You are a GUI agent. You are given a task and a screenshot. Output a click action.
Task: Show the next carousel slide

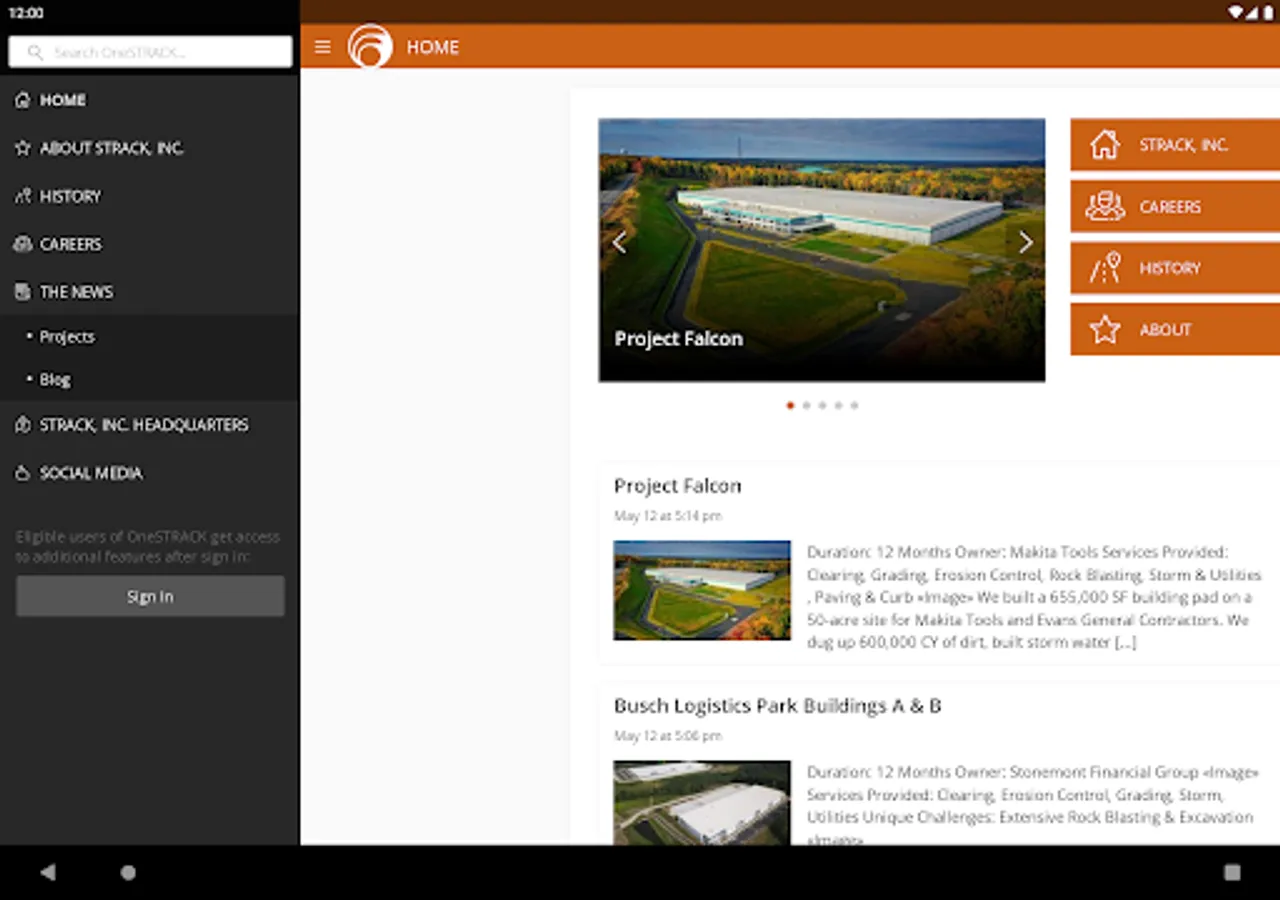click(x=1025, y=242)
